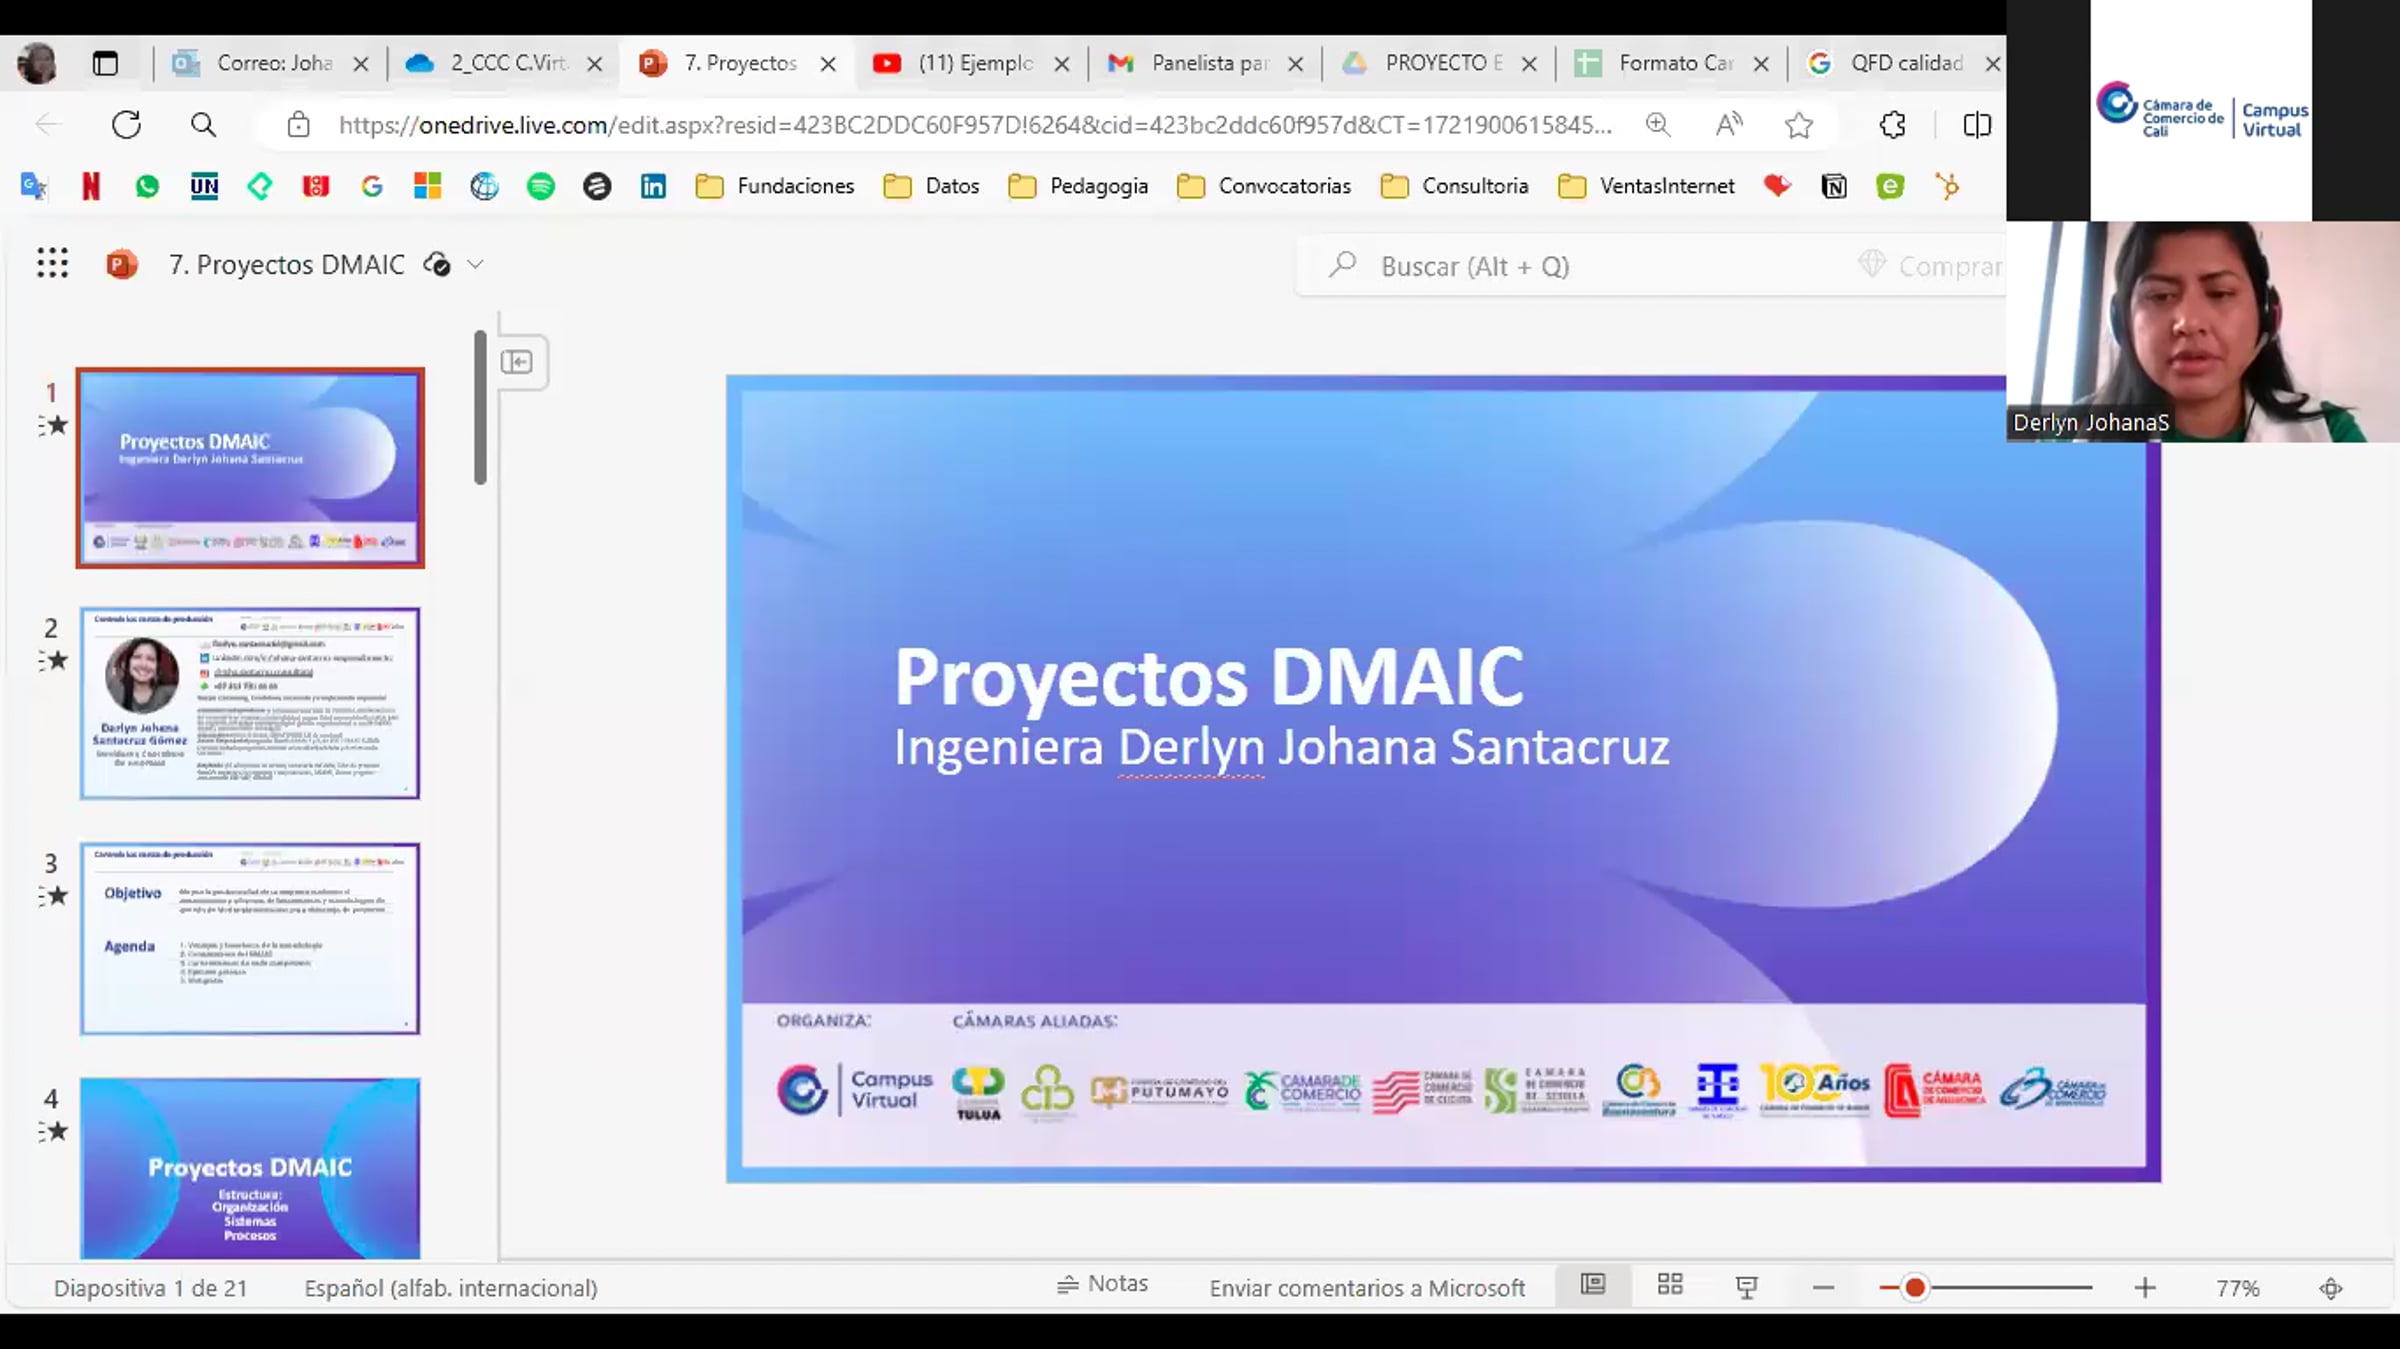
Task: Open the VentasInternet bookmarks folder
Action: [x=1647, y=186]
